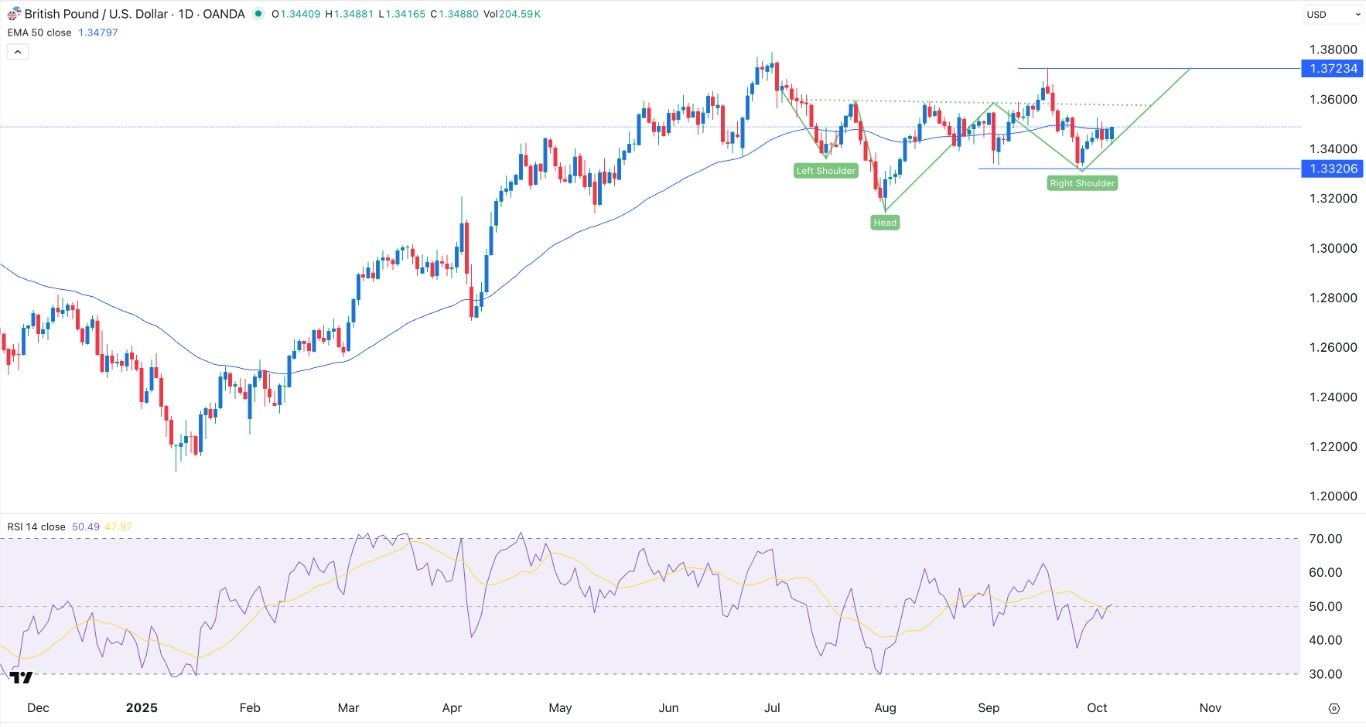Viewport: 1366px width, 727px height.
Task: Click the EMA value 1.34797
Action: 100,32
